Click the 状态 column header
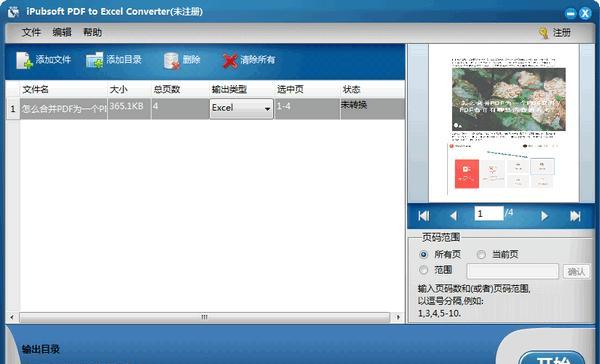 pos(372,90)
